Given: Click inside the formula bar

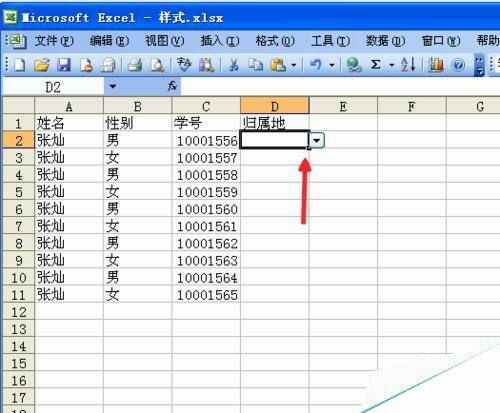Looking at the screenshot, I should (340, 87).
